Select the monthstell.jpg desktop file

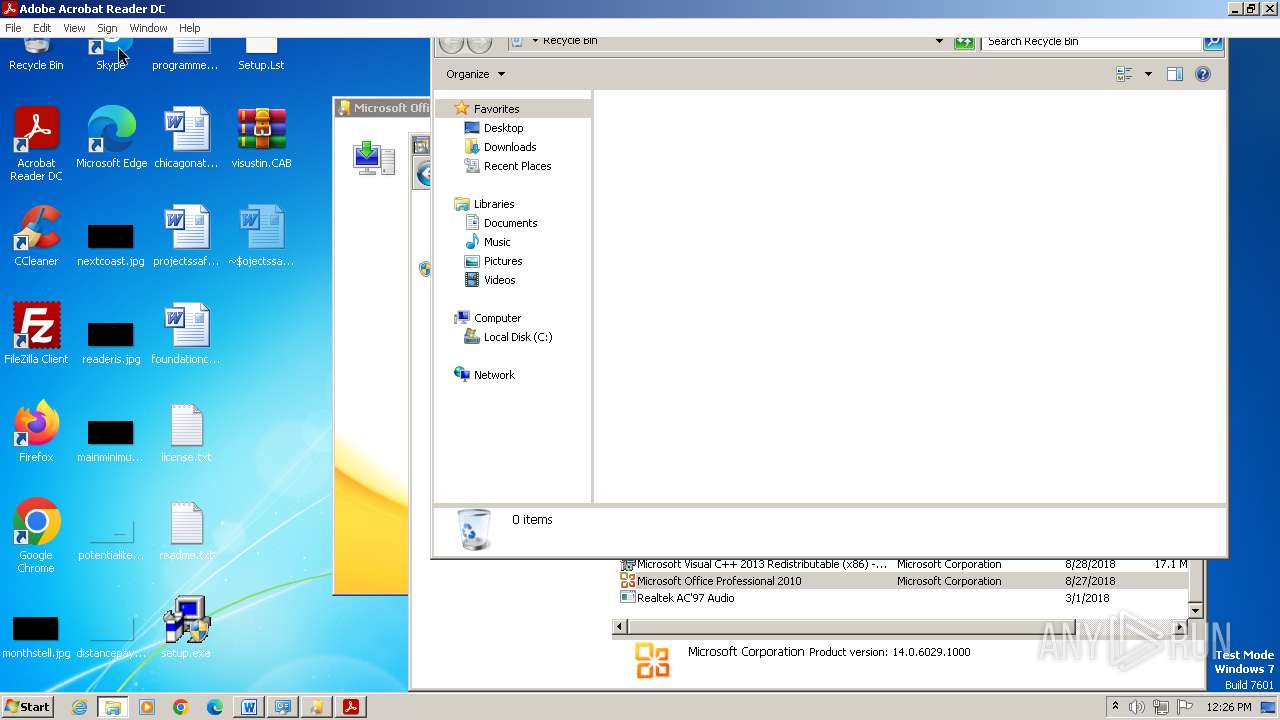click(36, 637)
